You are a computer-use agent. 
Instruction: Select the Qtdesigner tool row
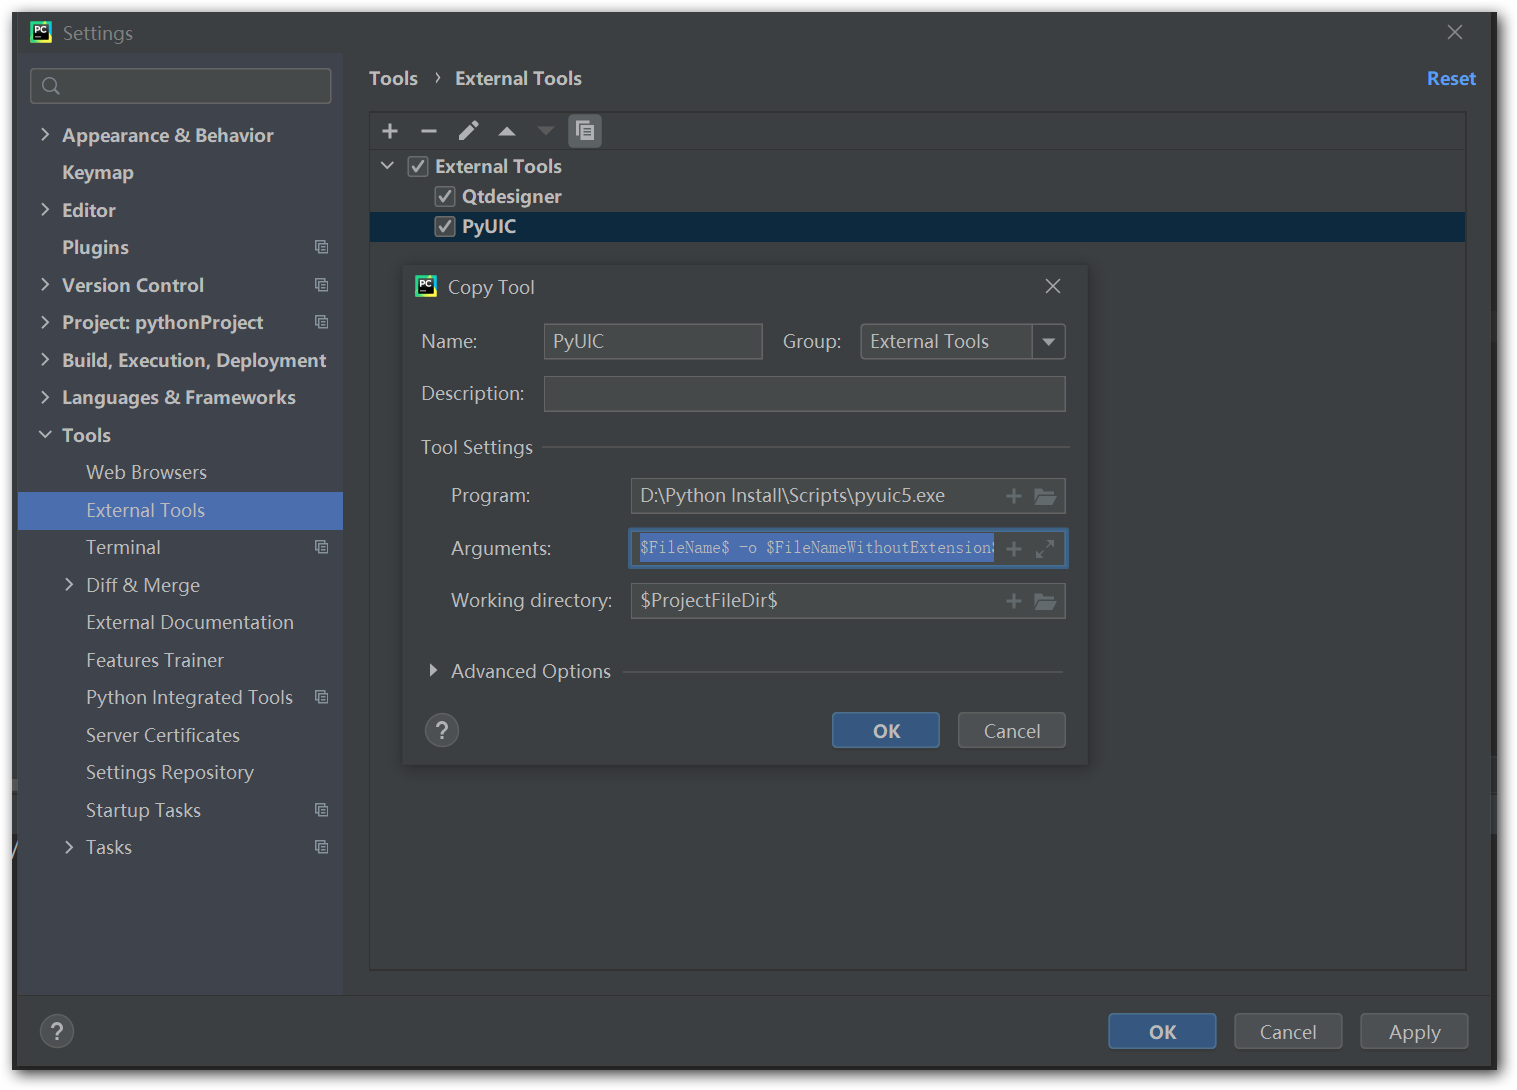click(x=917, y=196)
